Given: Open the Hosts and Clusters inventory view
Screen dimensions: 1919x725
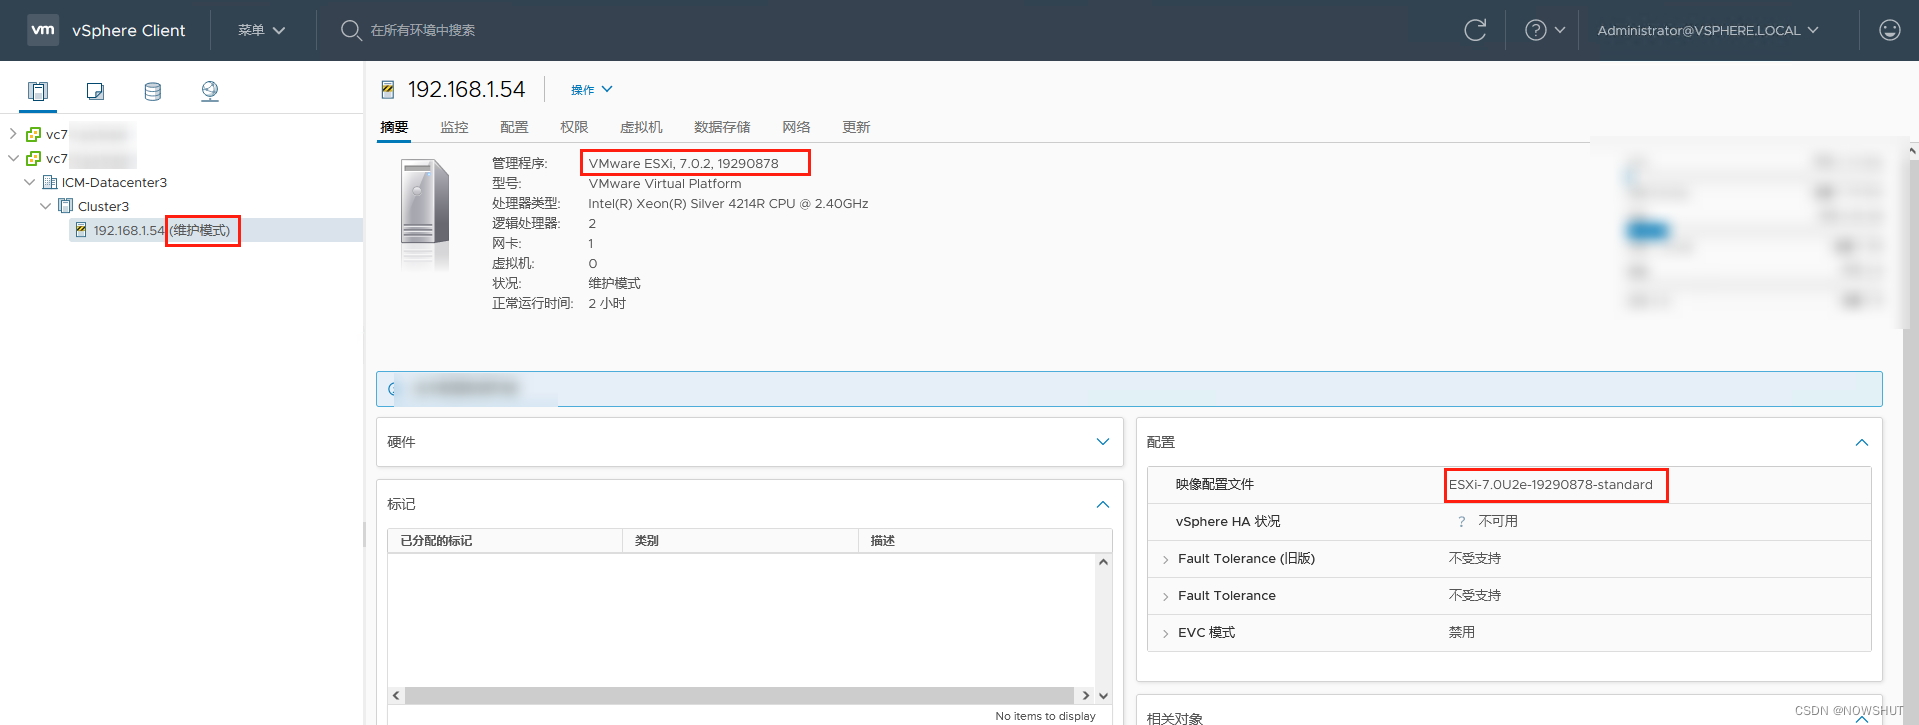Looking at the screenshot, I should [x=38, y=91].
